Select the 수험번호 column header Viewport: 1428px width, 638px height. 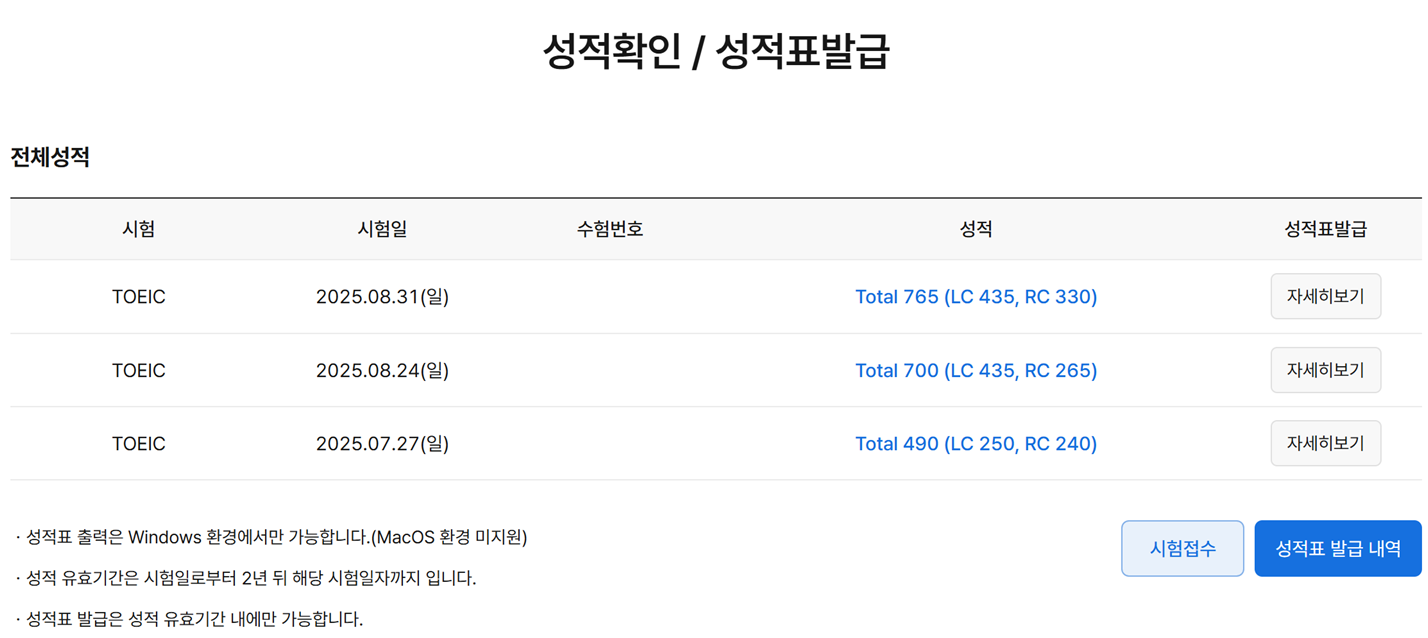(610, 229)
